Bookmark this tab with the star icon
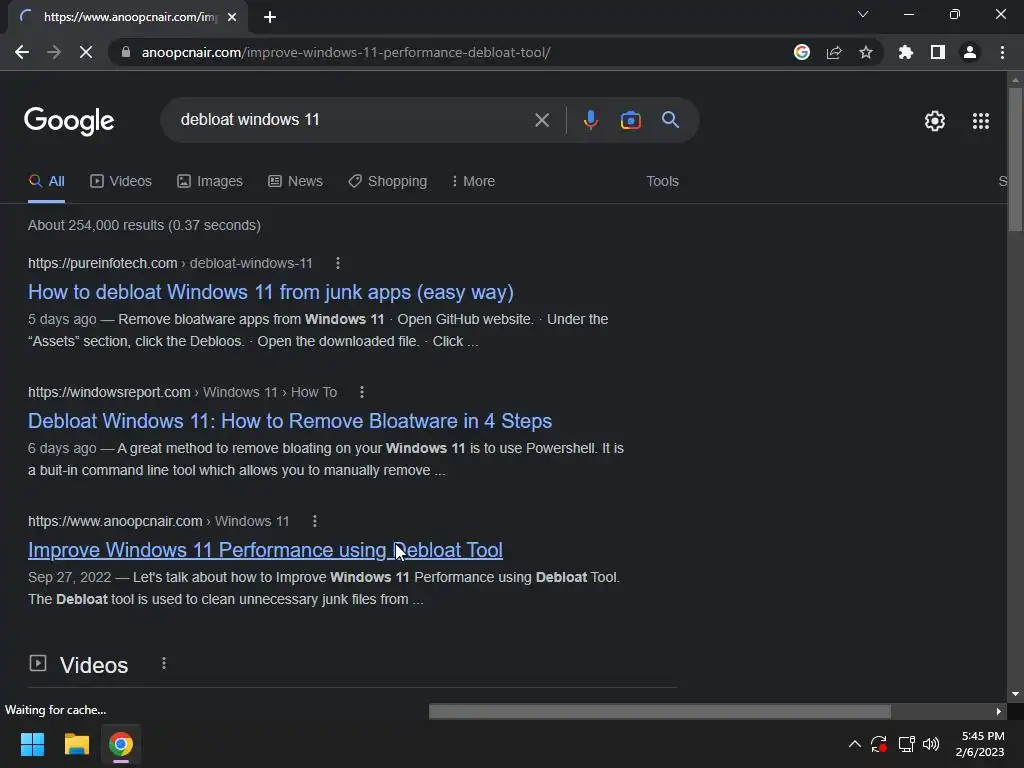The width and height of the screenshot is (1024, 768). click(866, 52)
